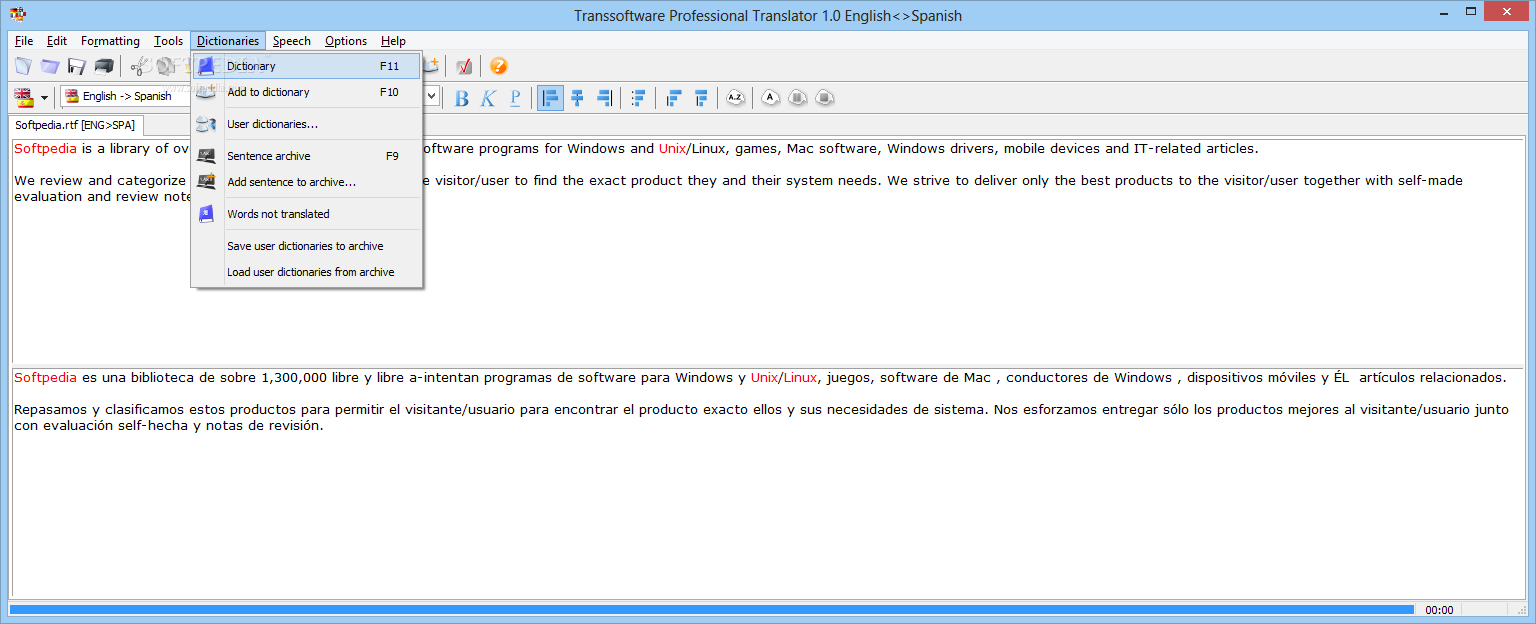
Task: Choose Save user dictionaries to archive
Action: pos(307,246)
